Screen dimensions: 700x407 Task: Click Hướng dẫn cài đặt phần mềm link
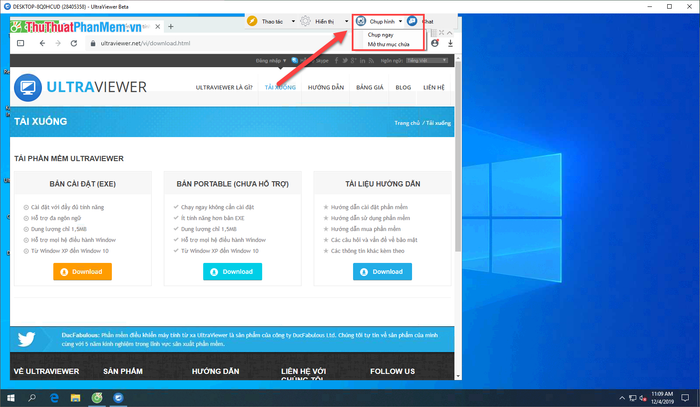[369, 207]
